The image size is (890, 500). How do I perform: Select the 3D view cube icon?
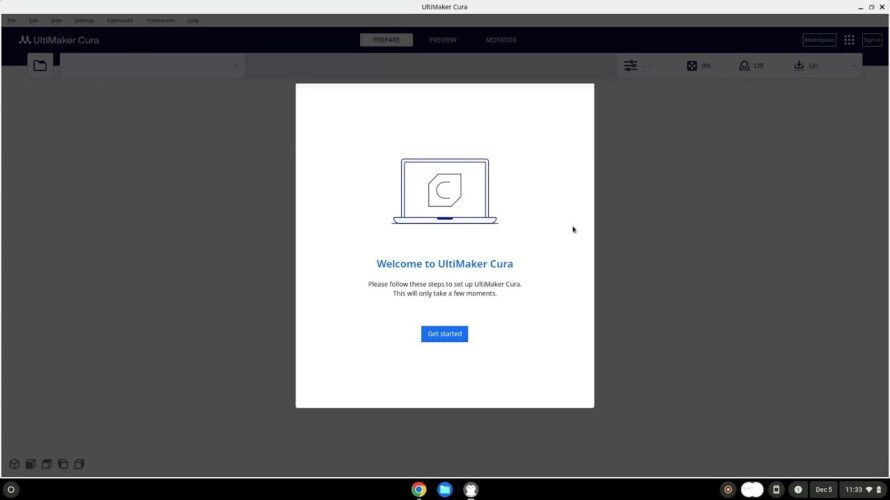(x=14, y=464)
